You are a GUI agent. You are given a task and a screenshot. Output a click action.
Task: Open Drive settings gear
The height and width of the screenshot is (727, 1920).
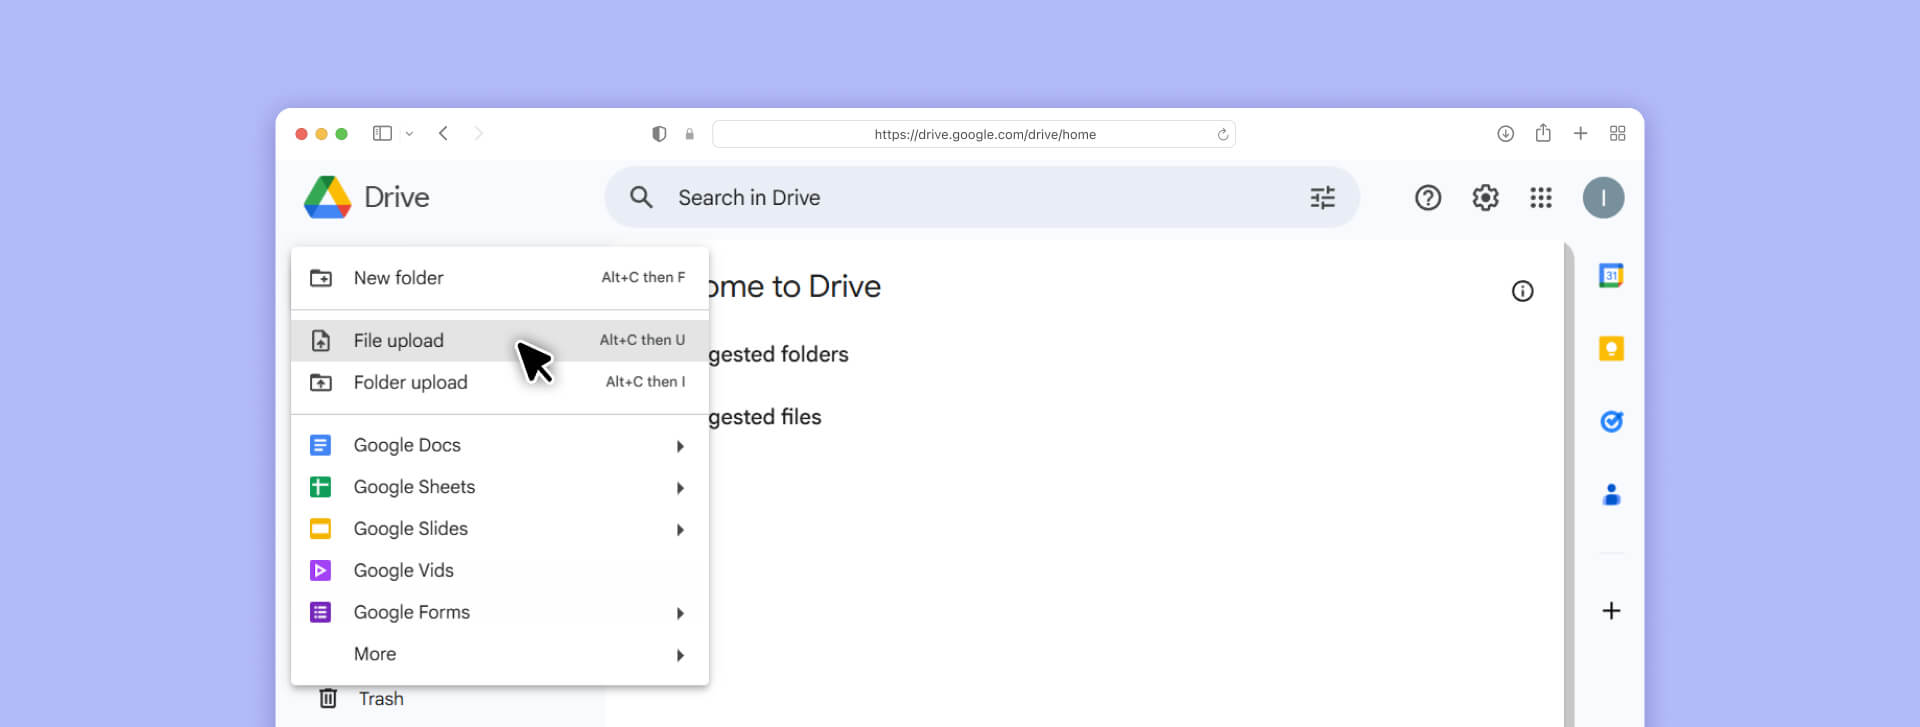point(1485,198)
